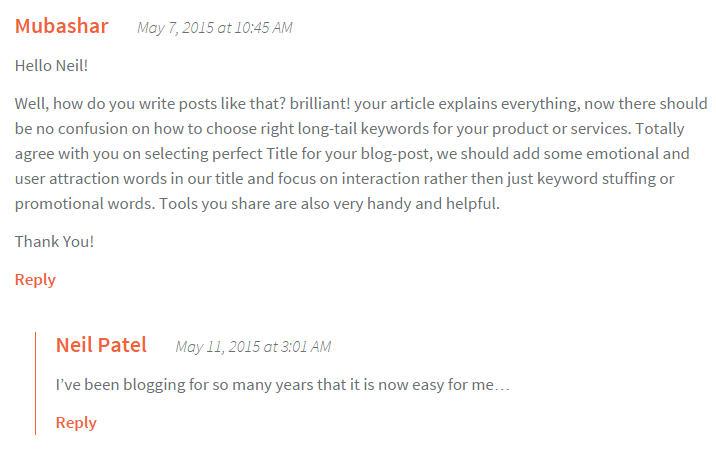This screenshot has height=452, width=716.
Task: Select the May 11, 2015 timestamp
Action: [x=252, y=347]
